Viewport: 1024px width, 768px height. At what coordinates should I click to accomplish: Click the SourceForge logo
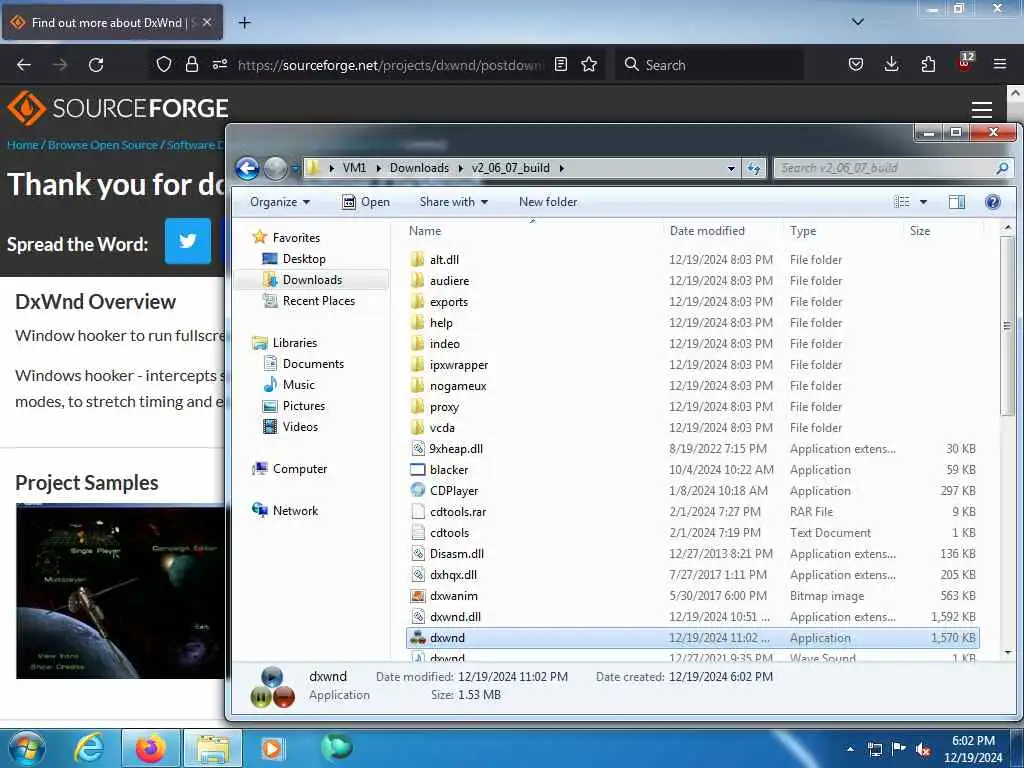pos(118,108)
